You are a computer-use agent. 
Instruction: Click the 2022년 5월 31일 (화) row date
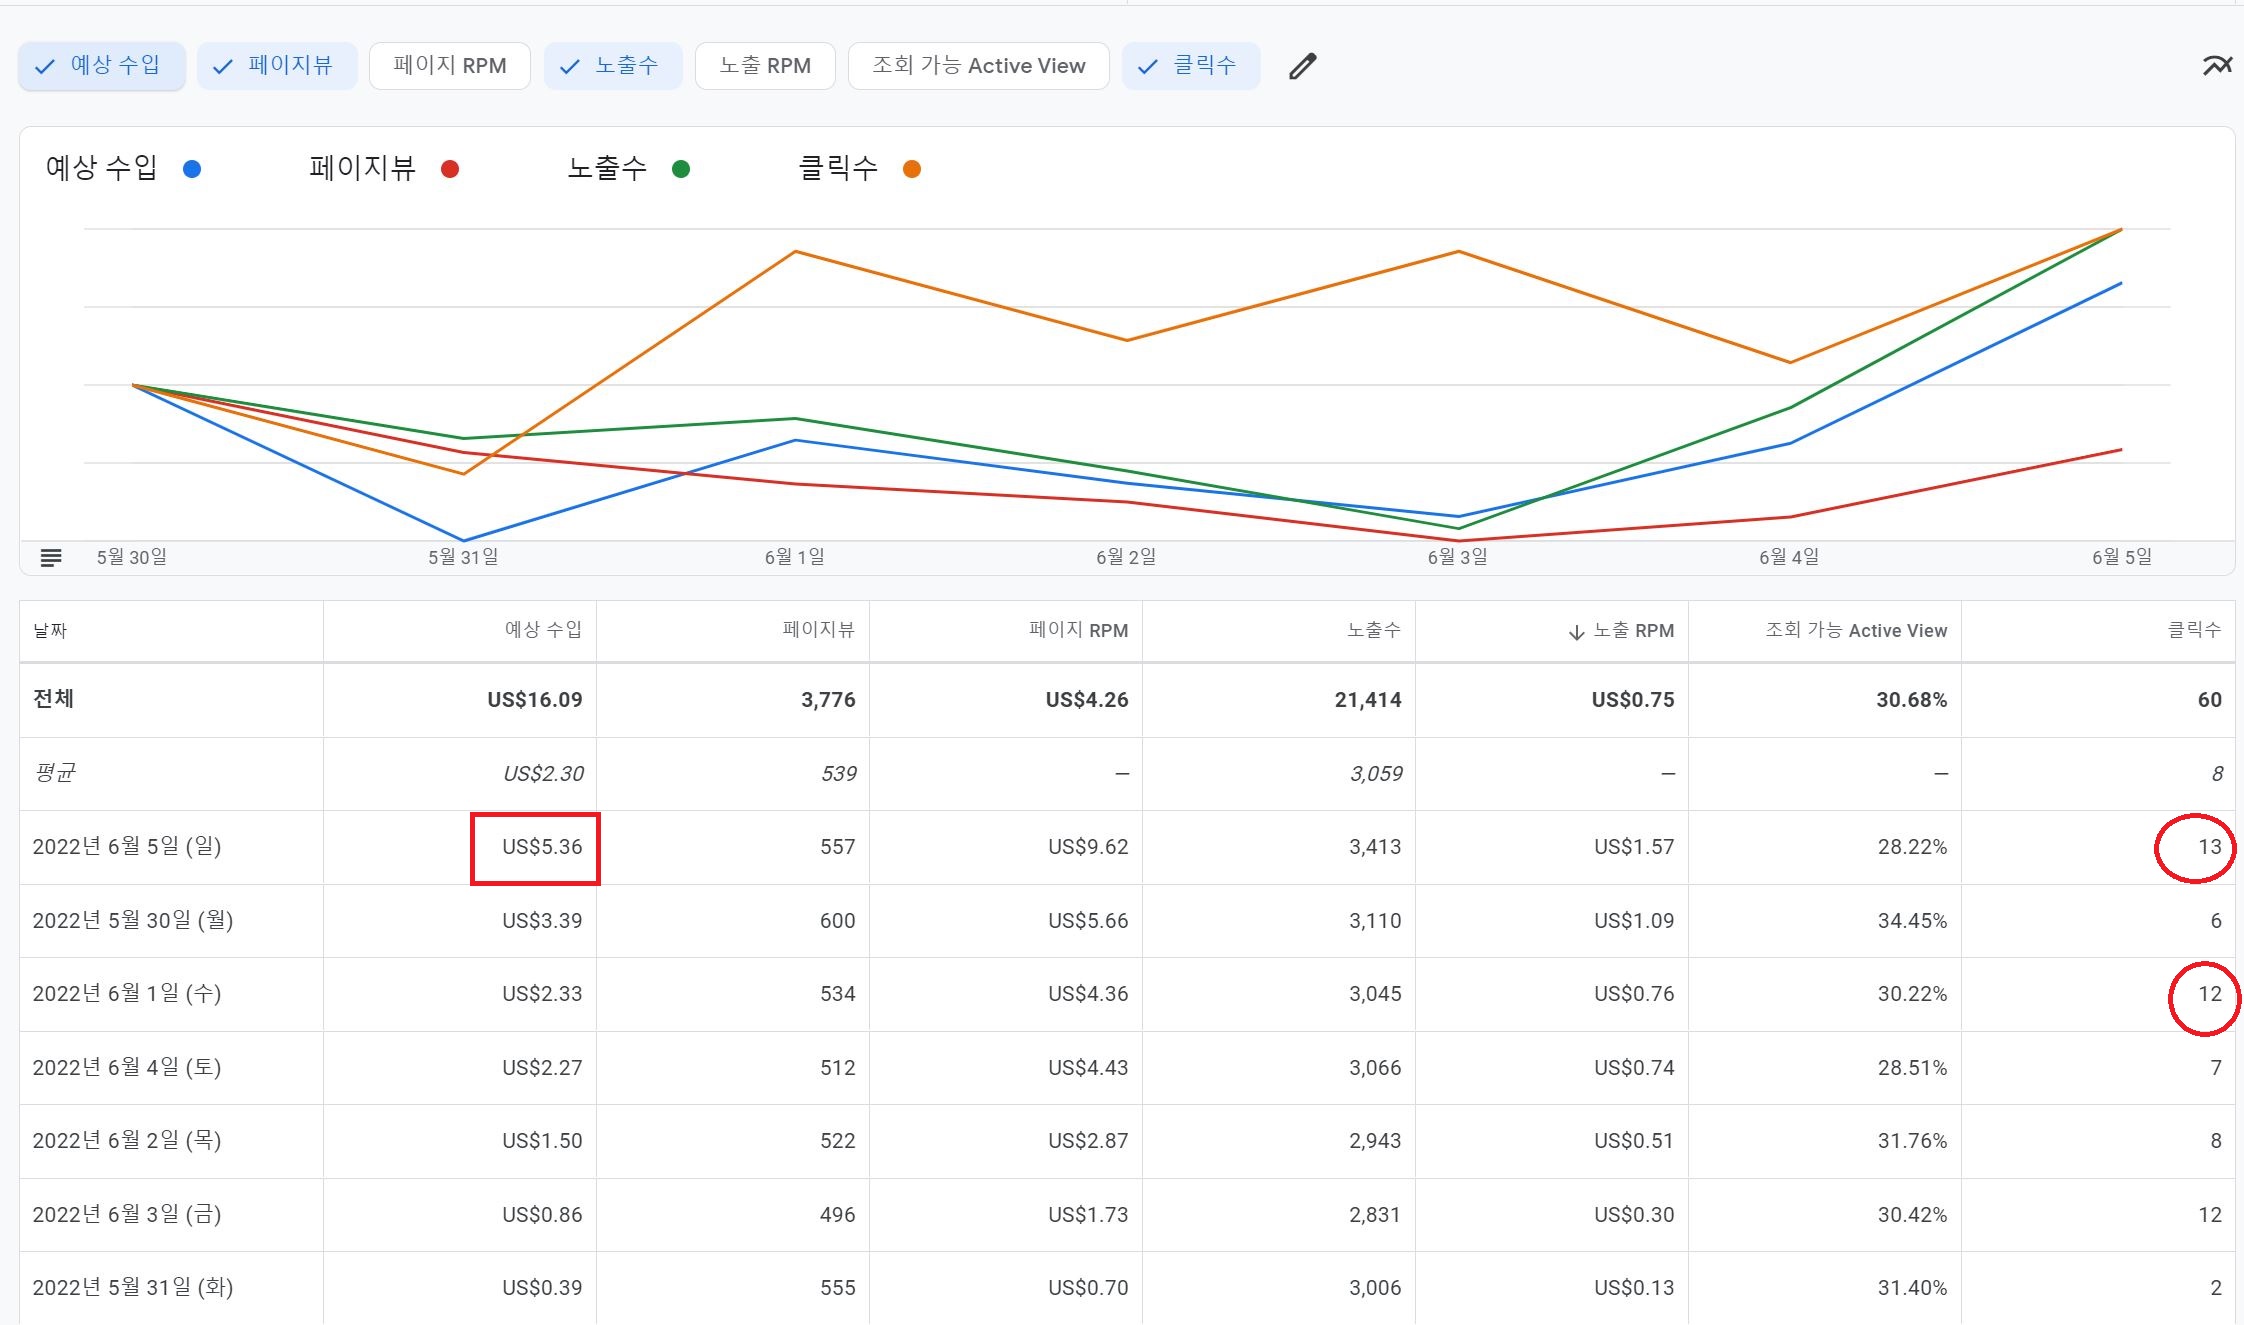(x=133, y=1288)
